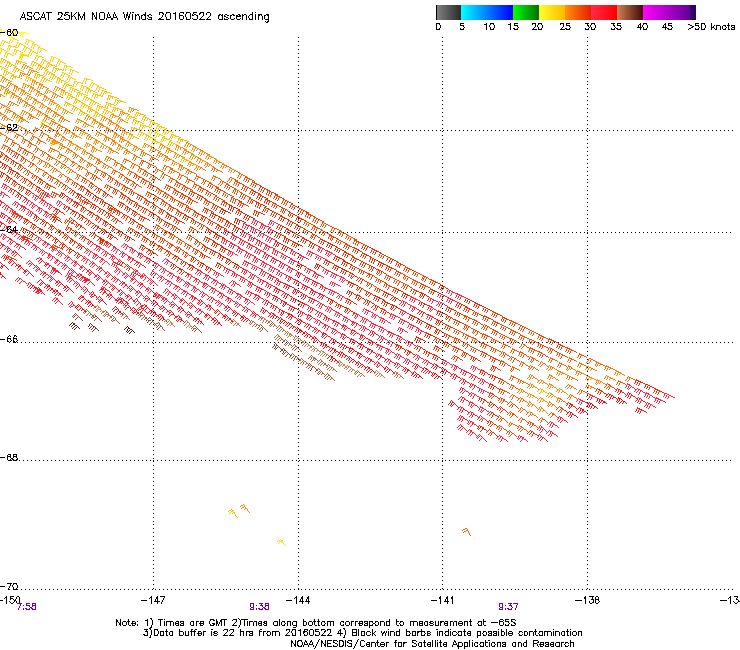740x650 pixels.
Task: Click the legend label '25'
Action: click(x=565, y=27)
